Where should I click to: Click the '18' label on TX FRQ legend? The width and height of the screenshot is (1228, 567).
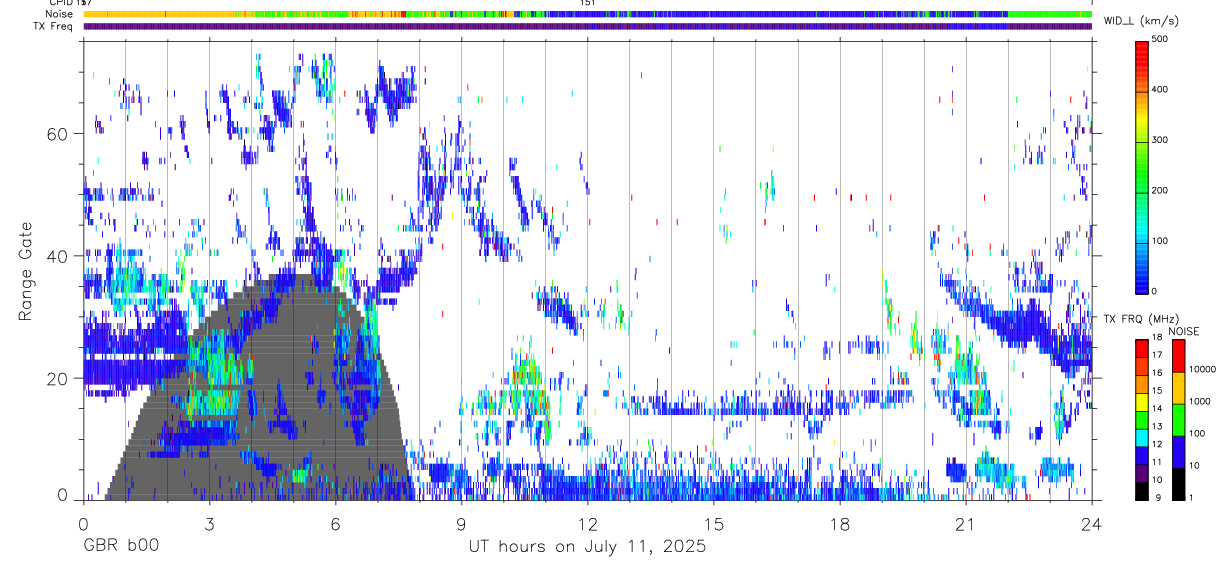pos(1157,340)
